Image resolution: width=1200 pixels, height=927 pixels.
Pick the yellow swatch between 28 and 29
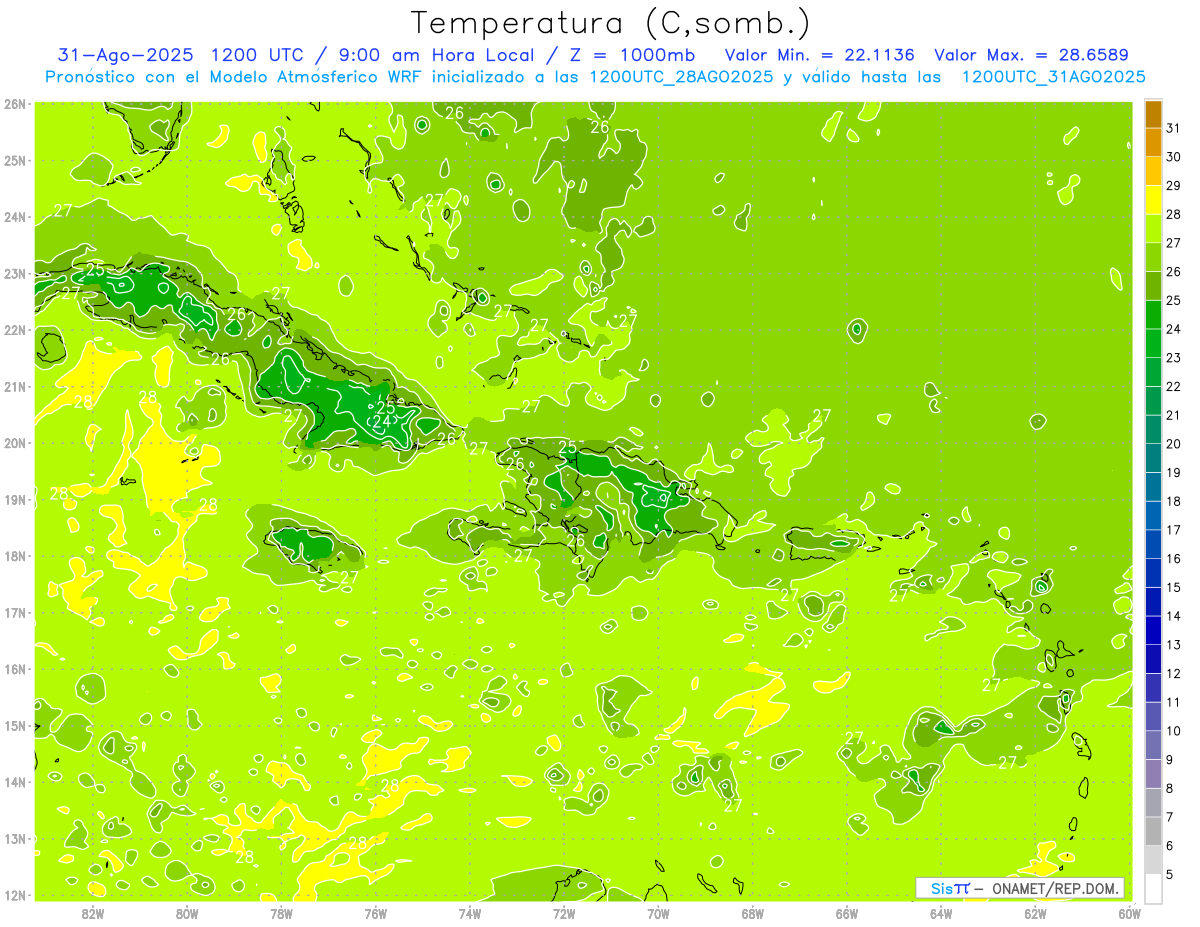pos(1153,200)
